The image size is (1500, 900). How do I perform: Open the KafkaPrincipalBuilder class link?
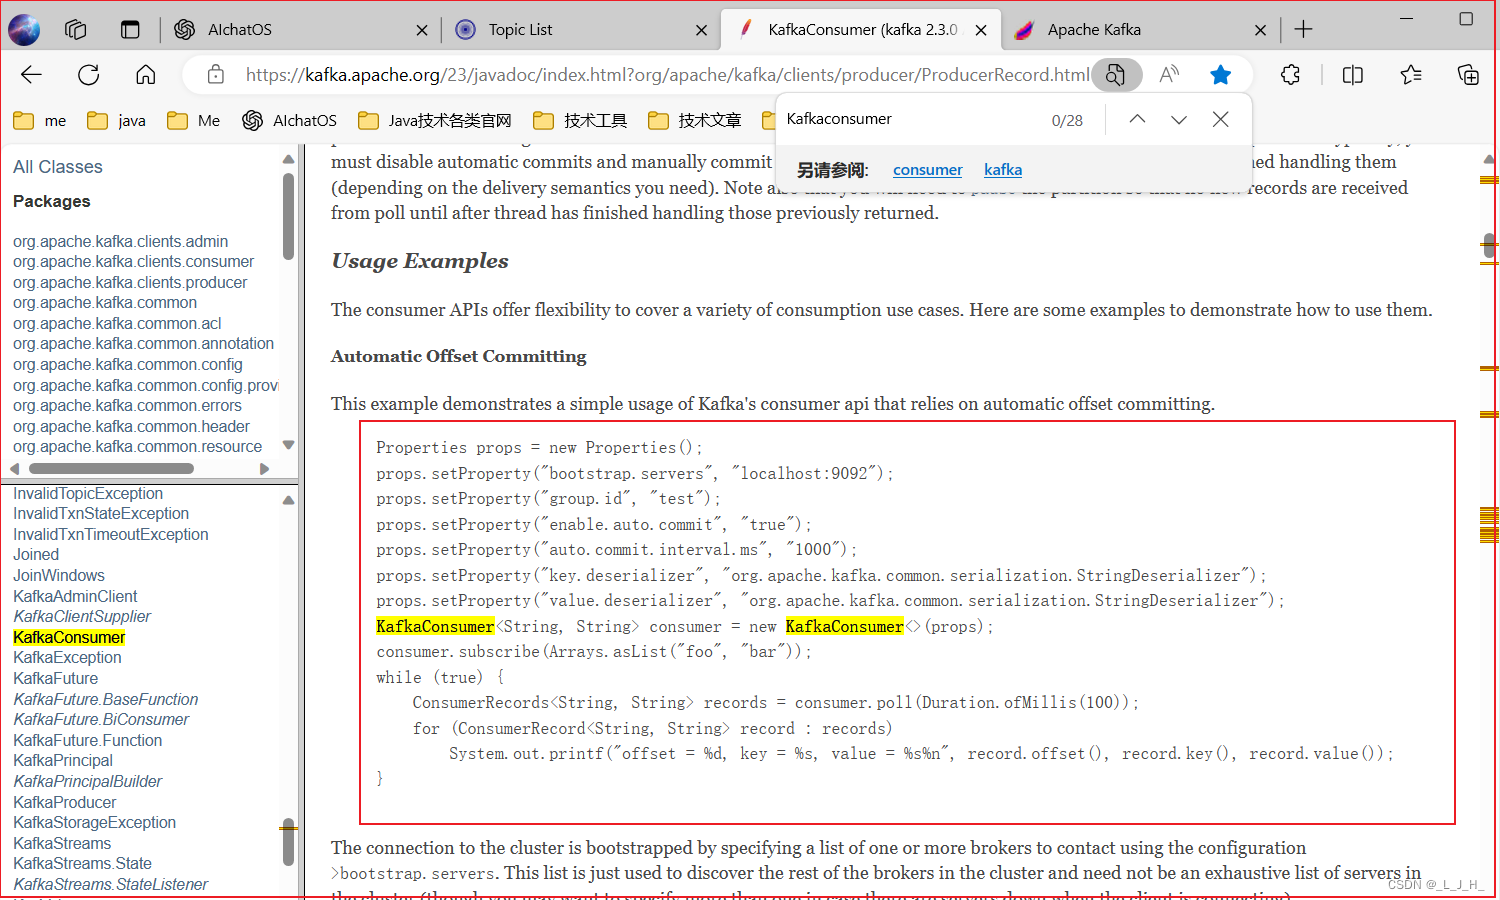[88, 782]
